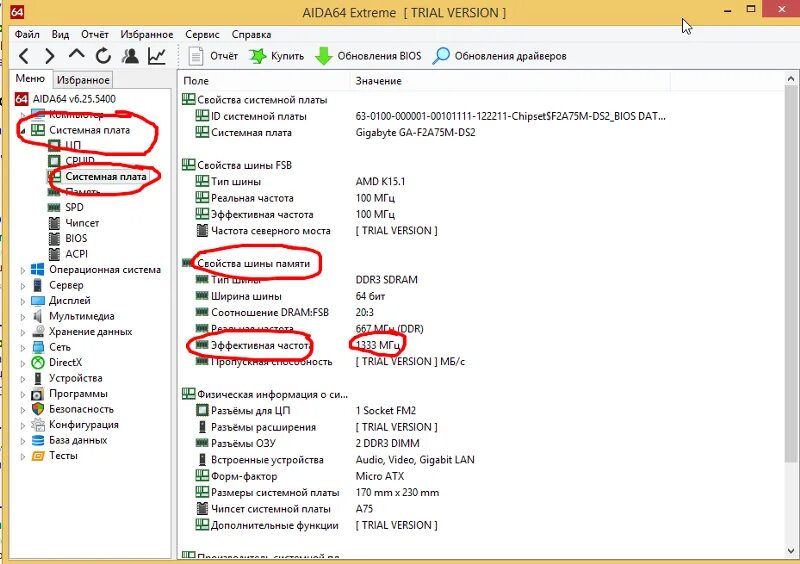Viewport: 800px width, 564px height.
Task: Open the graph chart toolbar icon
Action: tap(157, 56)
